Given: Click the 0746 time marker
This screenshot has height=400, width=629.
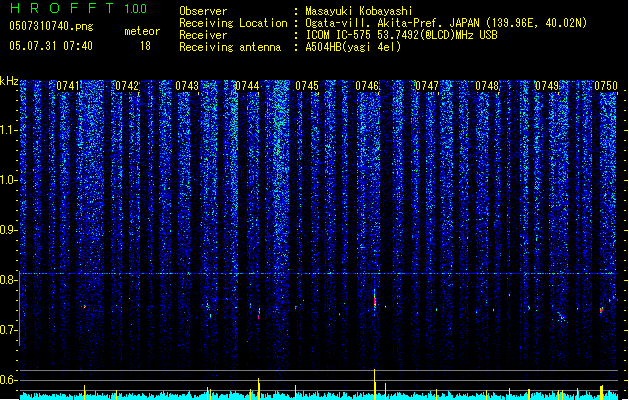Looking at the screenshot, I should click(x=367, y=86).
